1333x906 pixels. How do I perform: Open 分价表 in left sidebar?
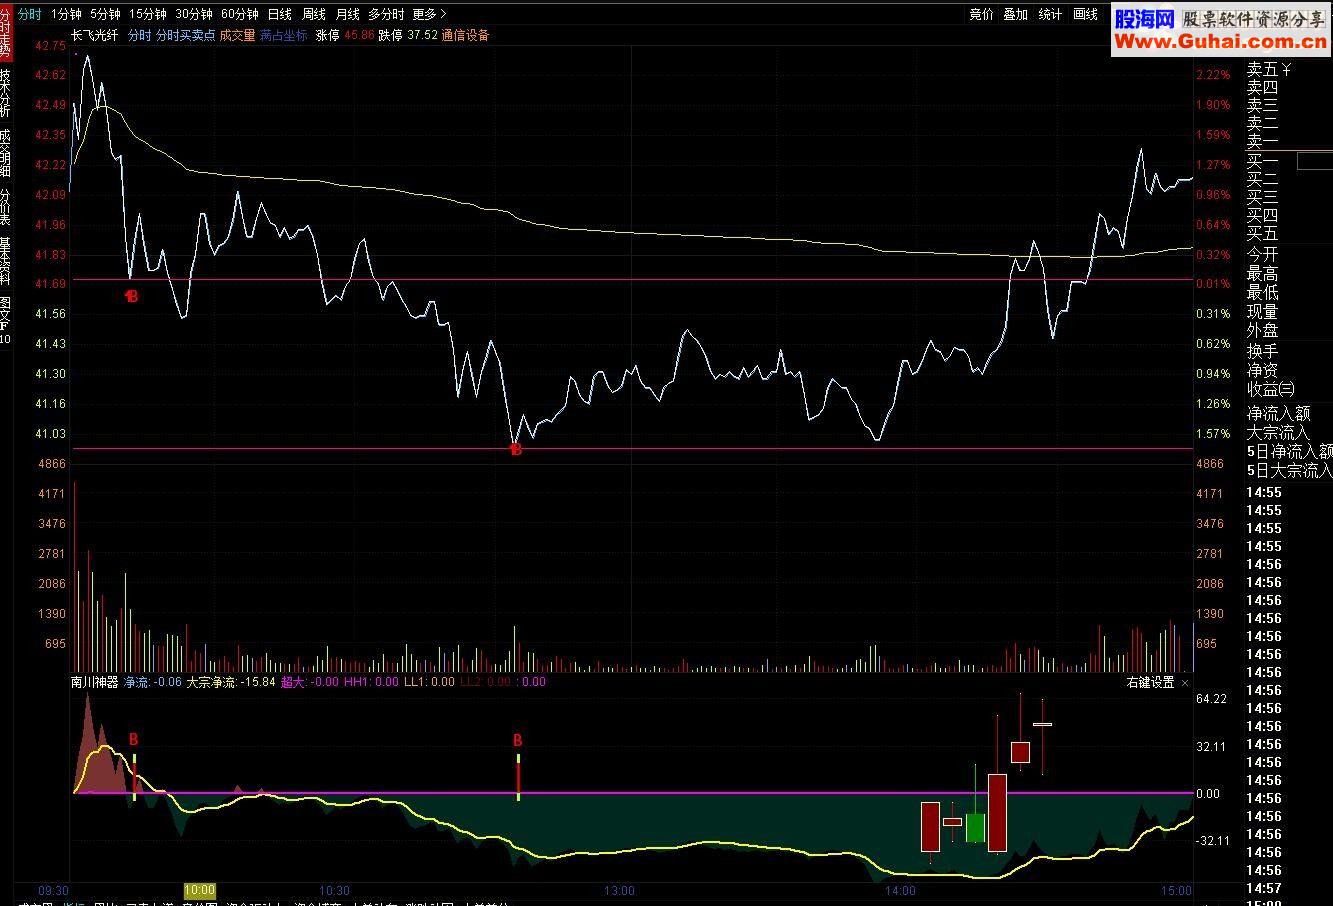pos(6,206)
